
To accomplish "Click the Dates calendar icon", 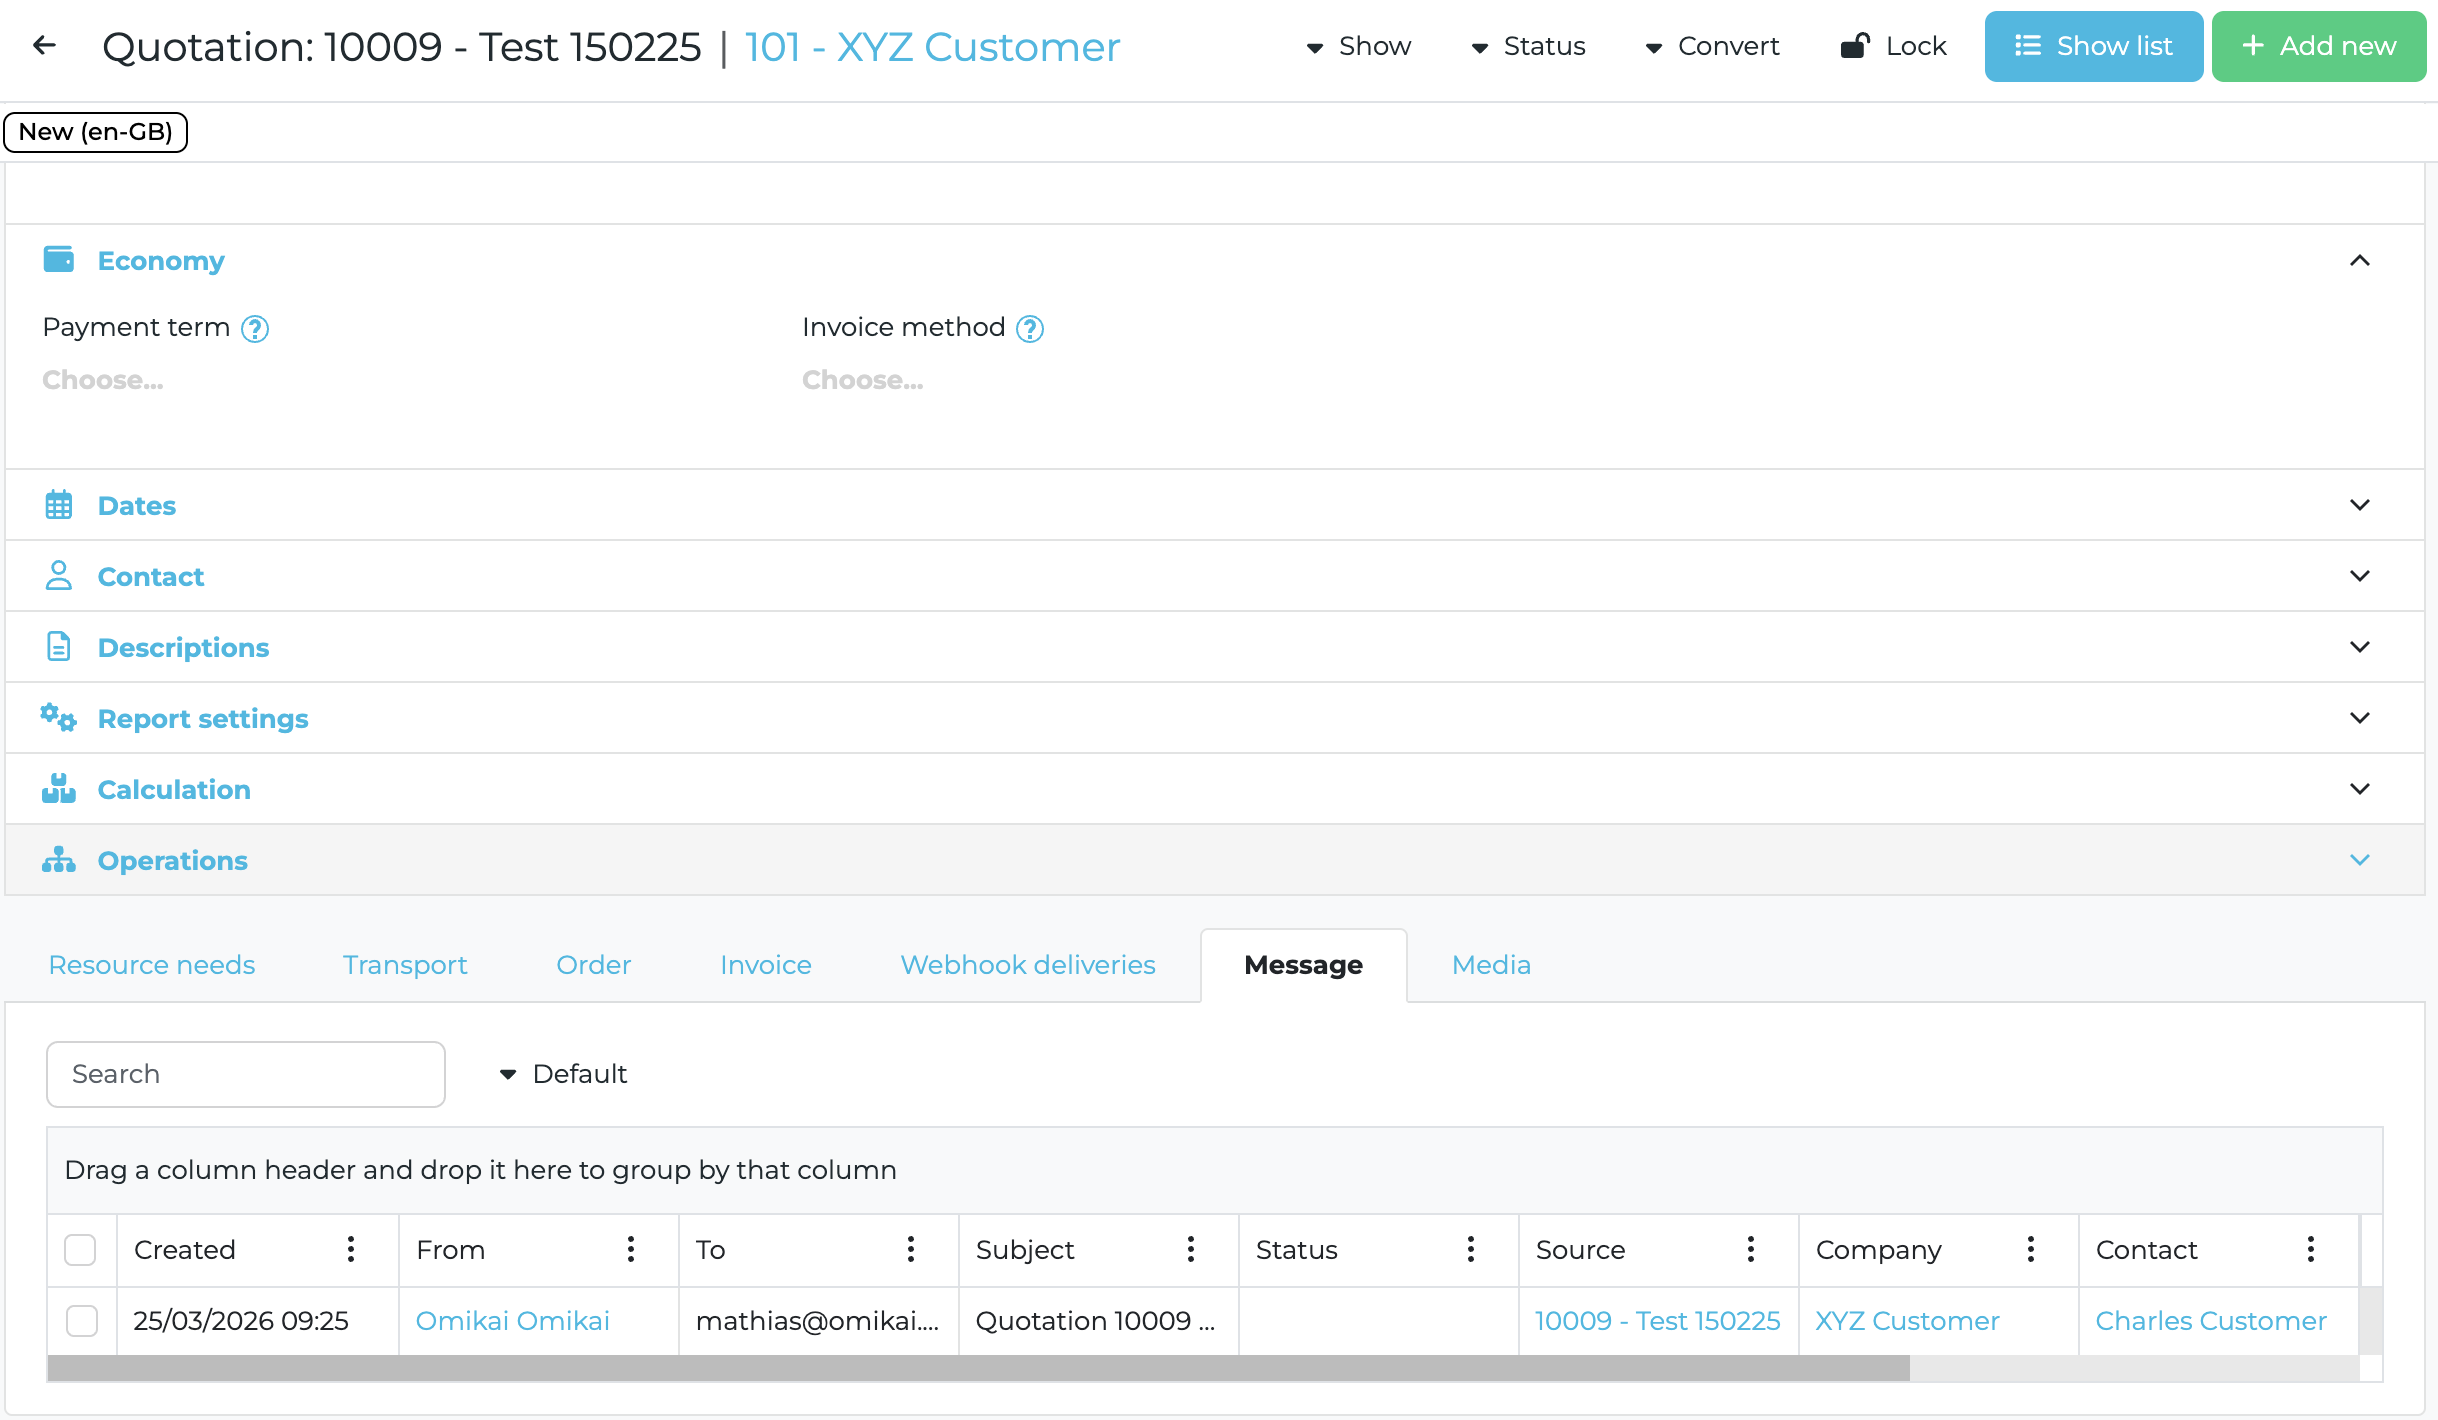I will [59, 505].
